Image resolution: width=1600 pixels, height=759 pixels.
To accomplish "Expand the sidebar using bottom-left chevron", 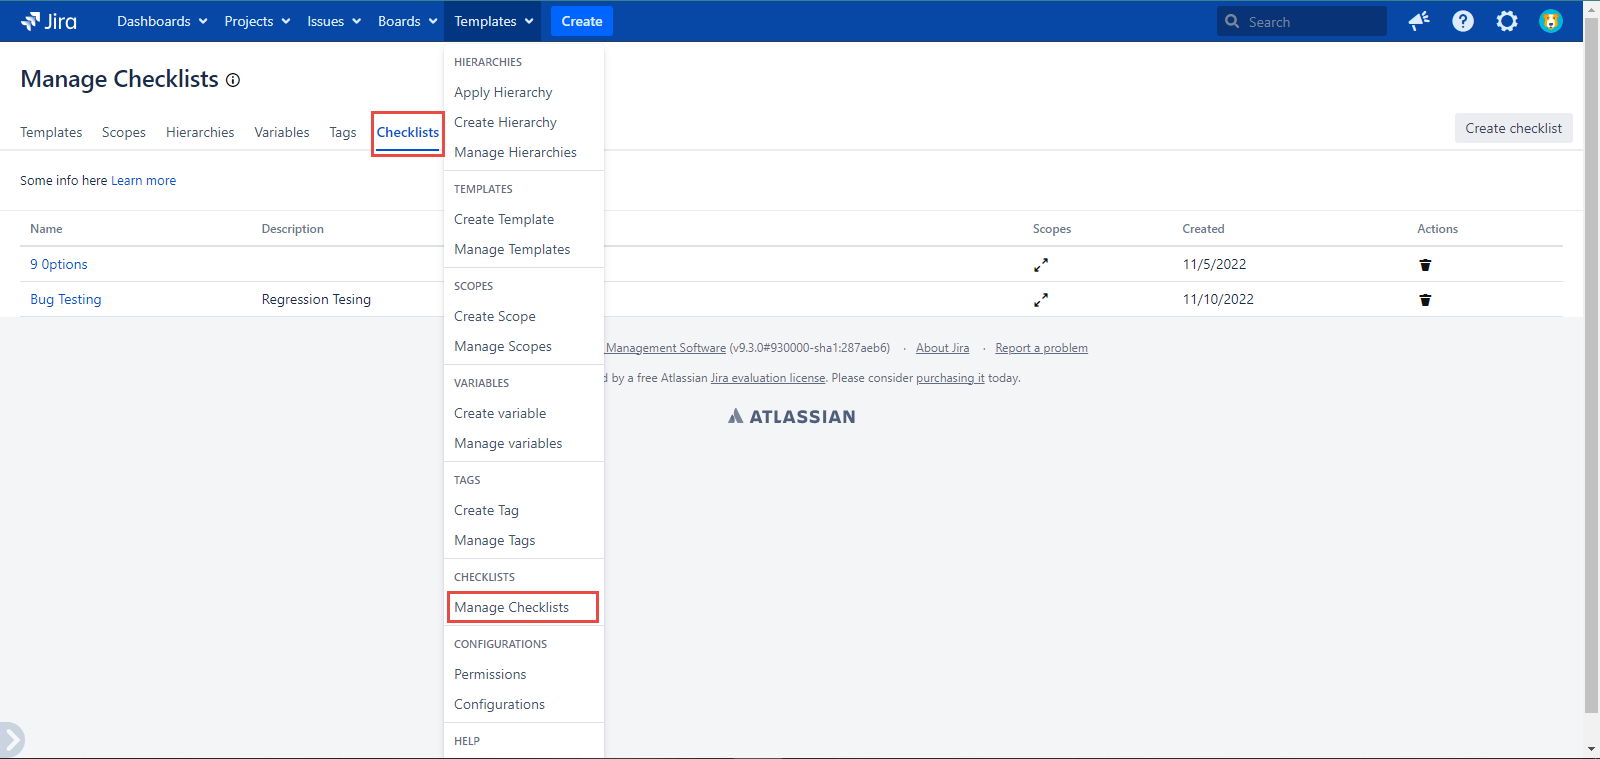I will (12, 741).
